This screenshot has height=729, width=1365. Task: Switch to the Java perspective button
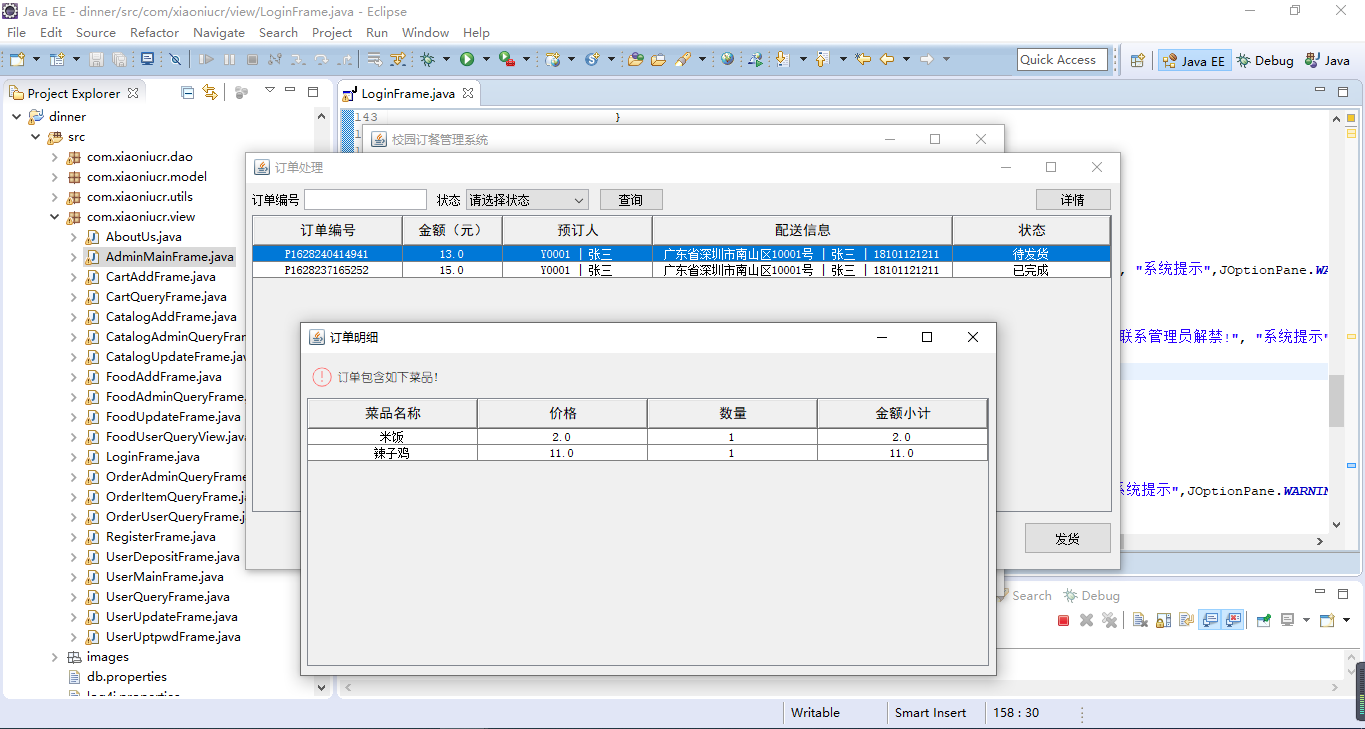click(1328, 61)
